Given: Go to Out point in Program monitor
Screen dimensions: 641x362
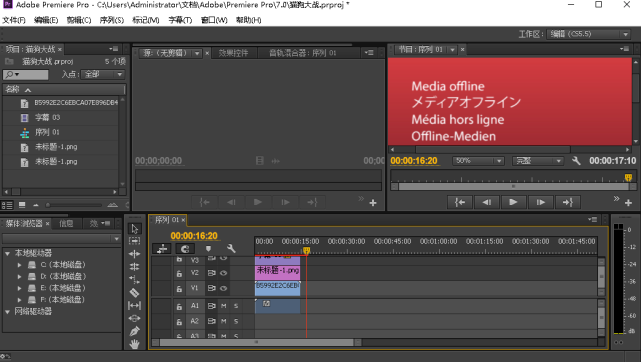Looking at the screenshot, I should click(x=567, y=202).
